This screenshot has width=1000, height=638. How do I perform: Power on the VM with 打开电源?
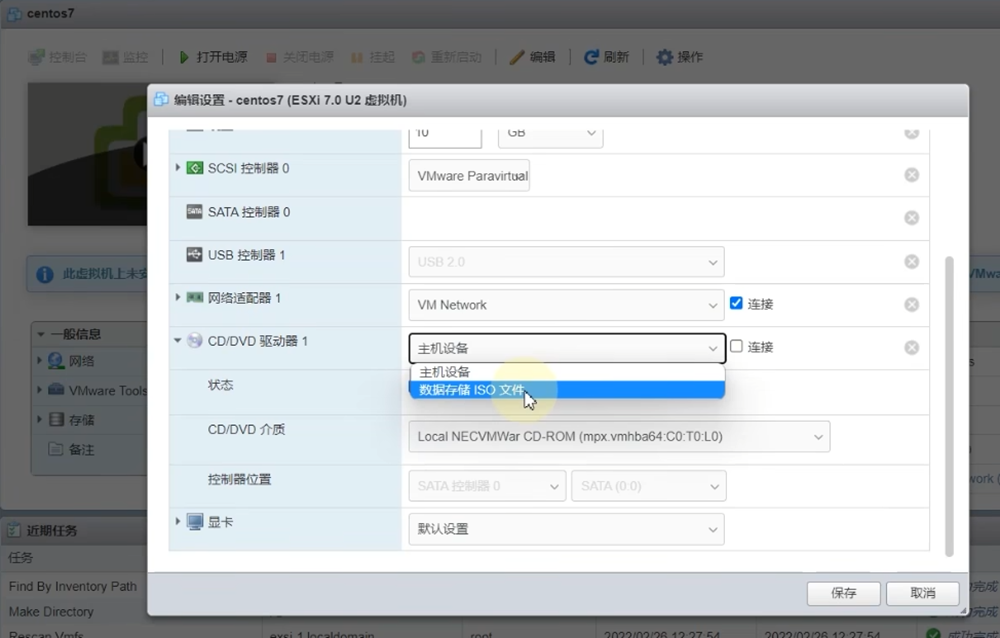(214, 57)
